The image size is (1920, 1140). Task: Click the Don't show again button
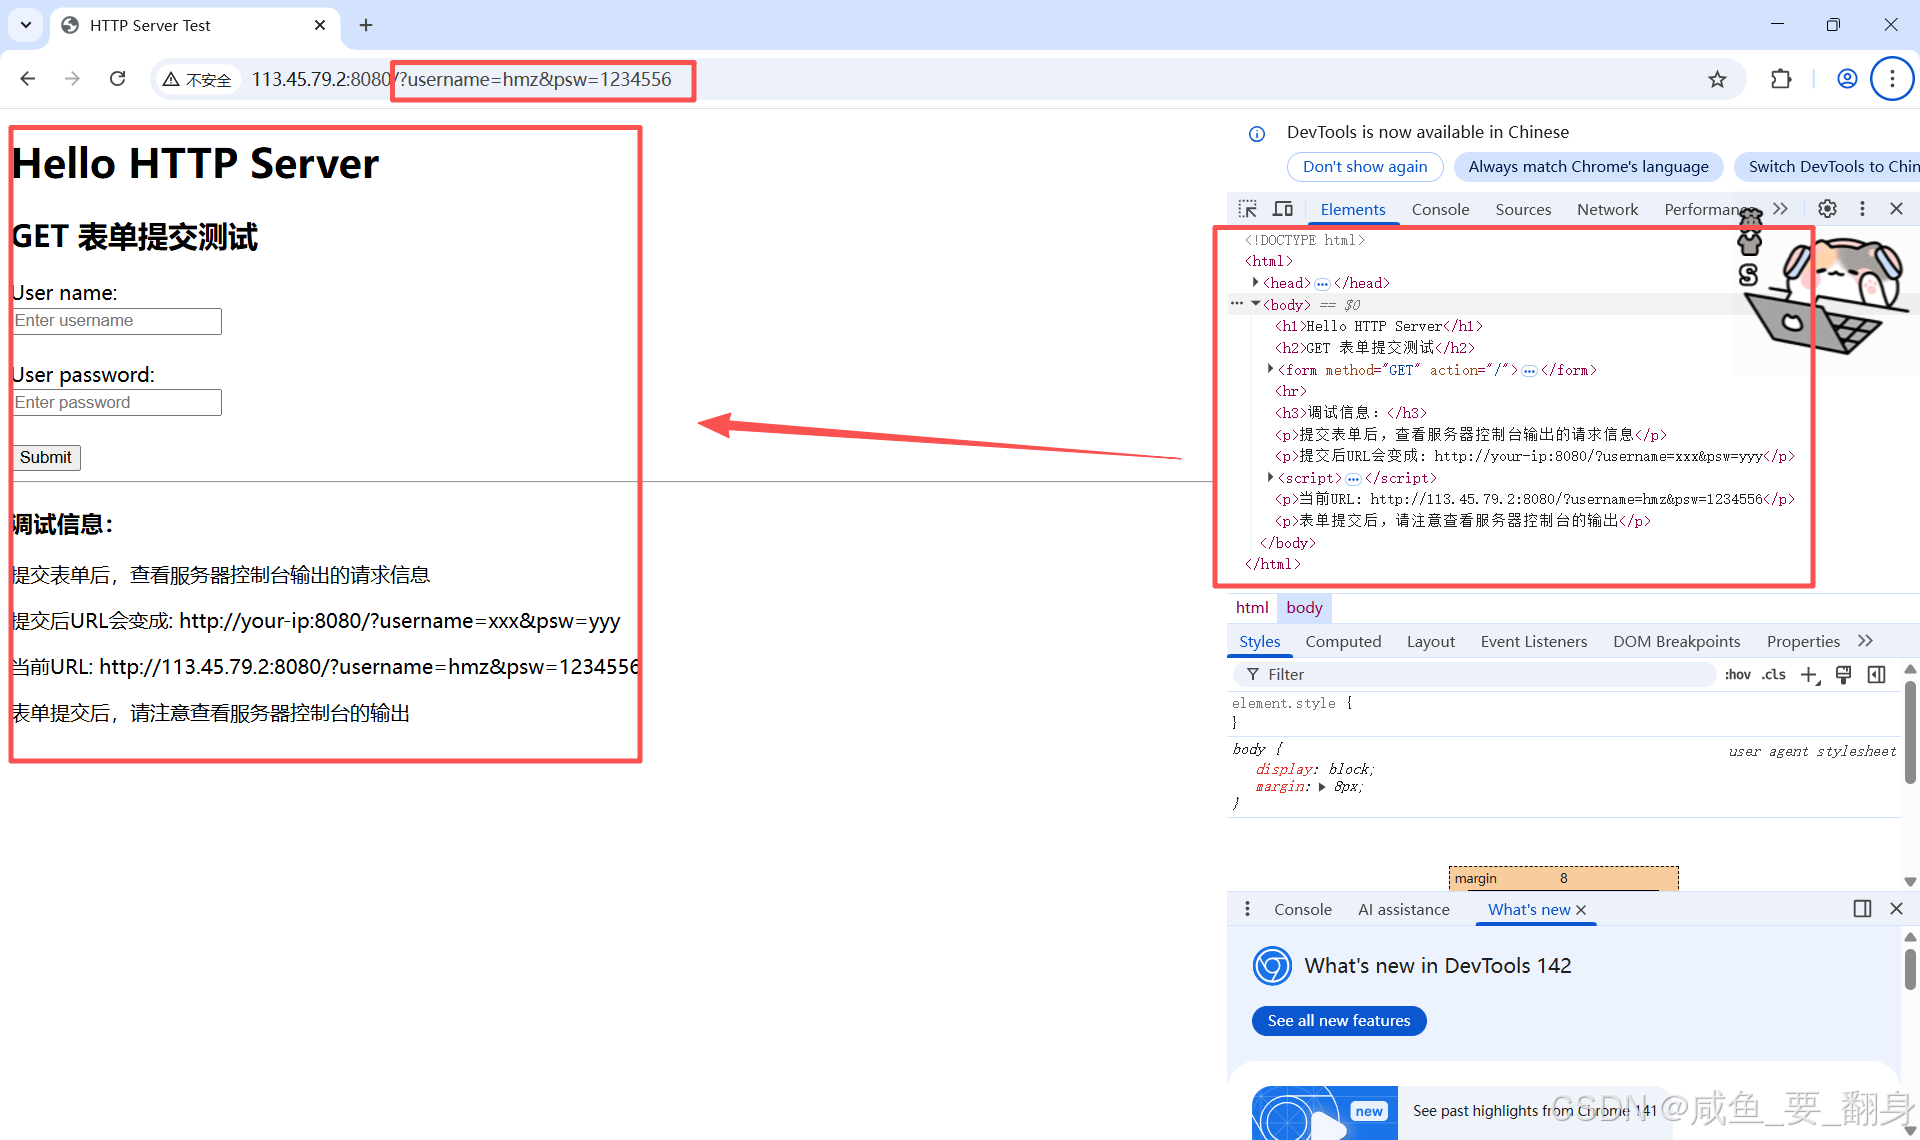tap(1365, 167)
